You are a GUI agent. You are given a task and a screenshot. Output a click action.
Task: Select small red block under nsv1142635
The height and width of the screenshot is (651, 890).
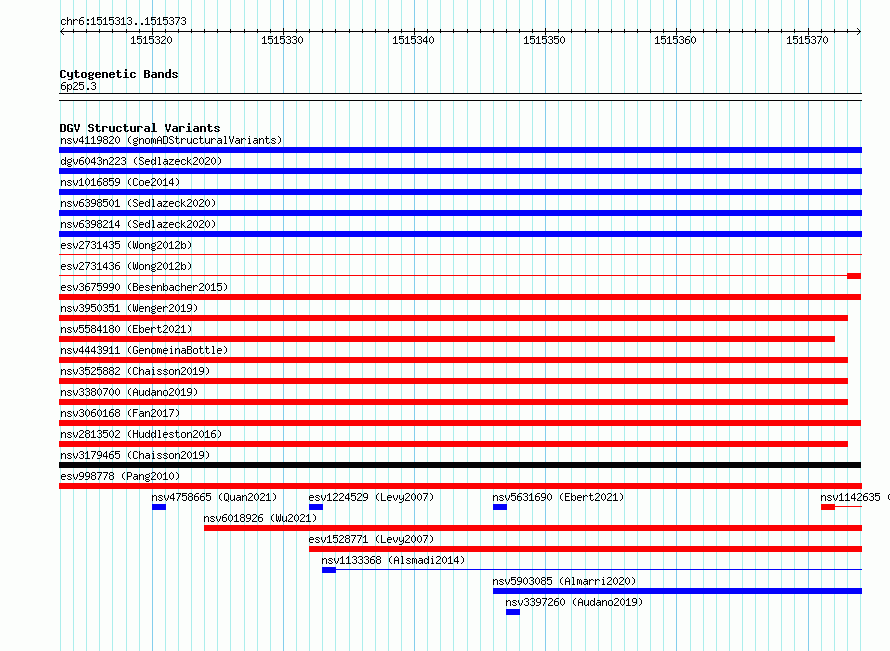[x=828, y=507]
